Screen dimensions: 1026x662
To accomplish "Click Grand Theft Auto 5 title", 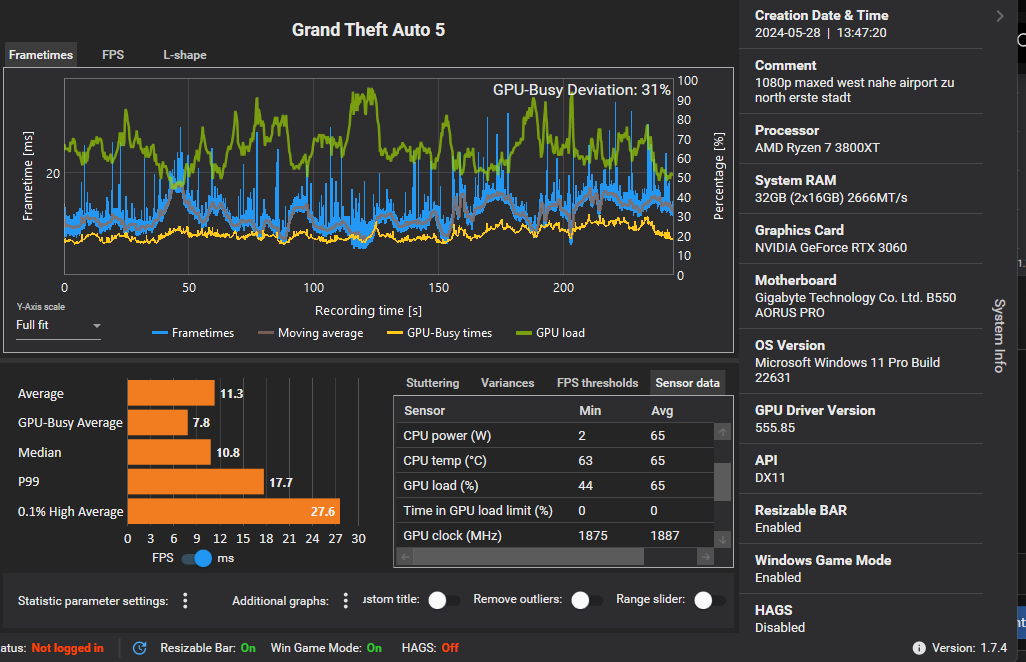I will (x=368, y=29).
